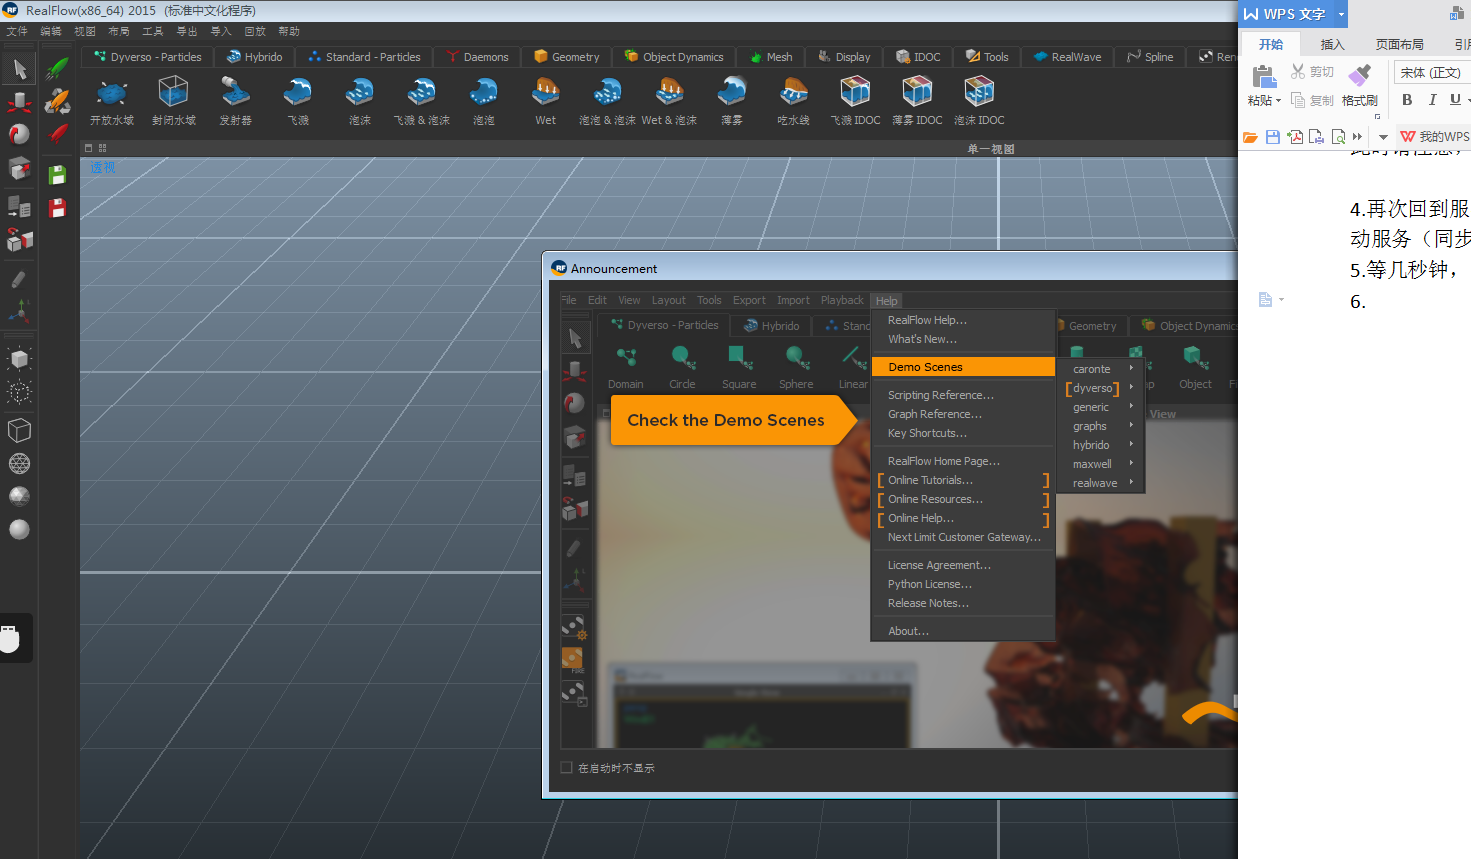Toggle Underline in WPS ribbon
The width and height of the screenshot is (1471, 859).
click(1455, 100)
